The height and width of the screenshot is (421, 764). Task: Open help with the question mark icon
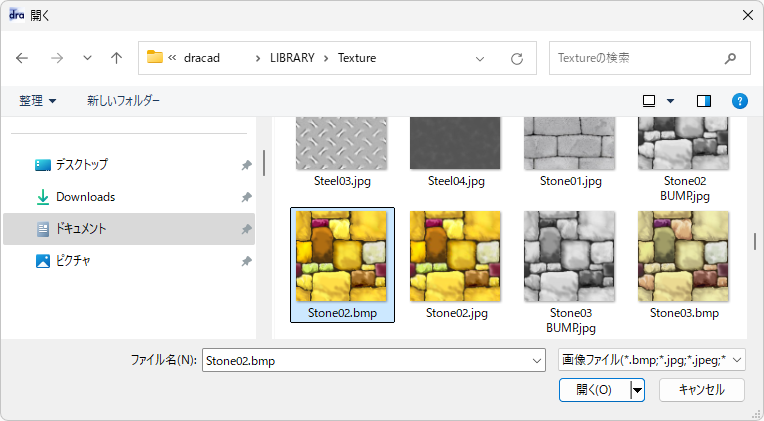click(740, 101)
